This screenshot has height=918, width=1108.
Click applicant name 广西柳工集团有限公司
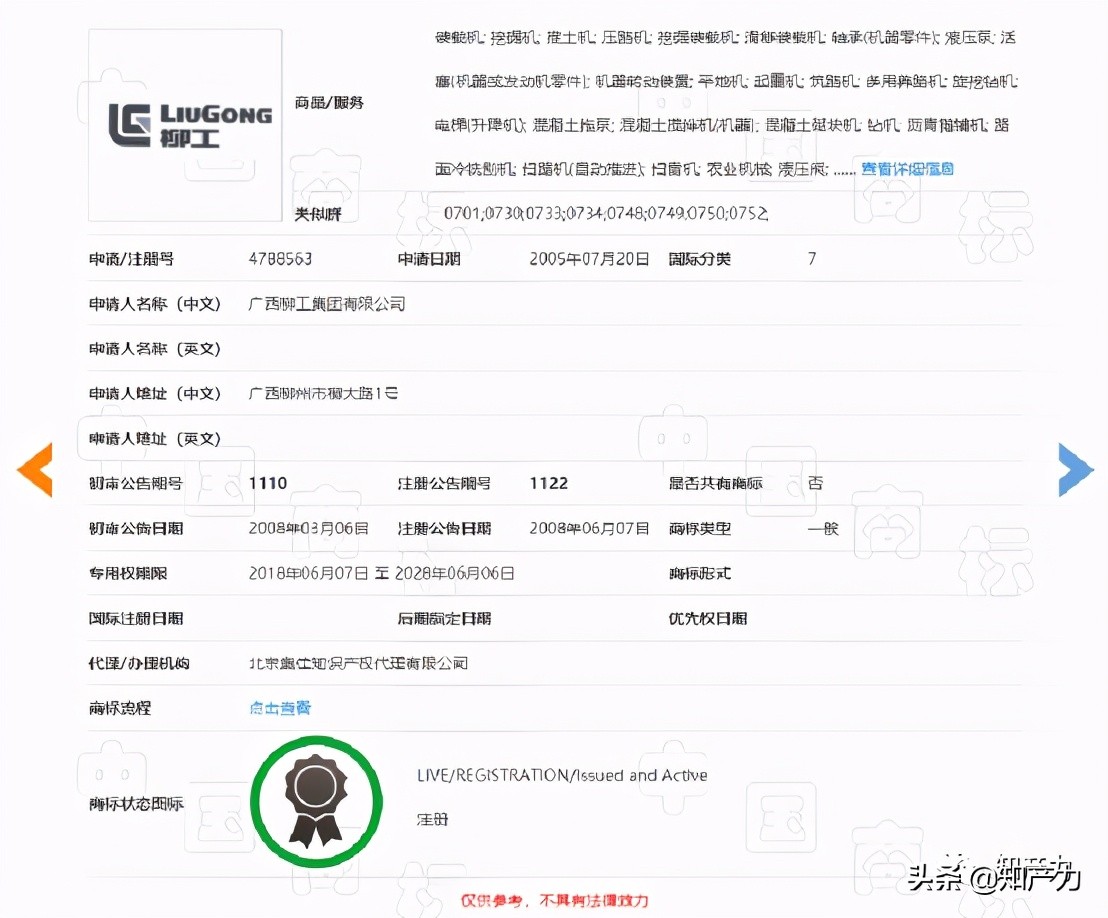pos(325,303)
